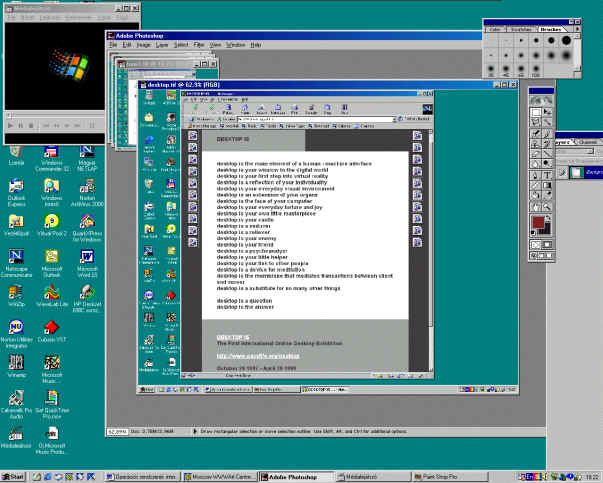The image size is (603, 483).
Task: Reset to default colors icon
Action: 533,233
